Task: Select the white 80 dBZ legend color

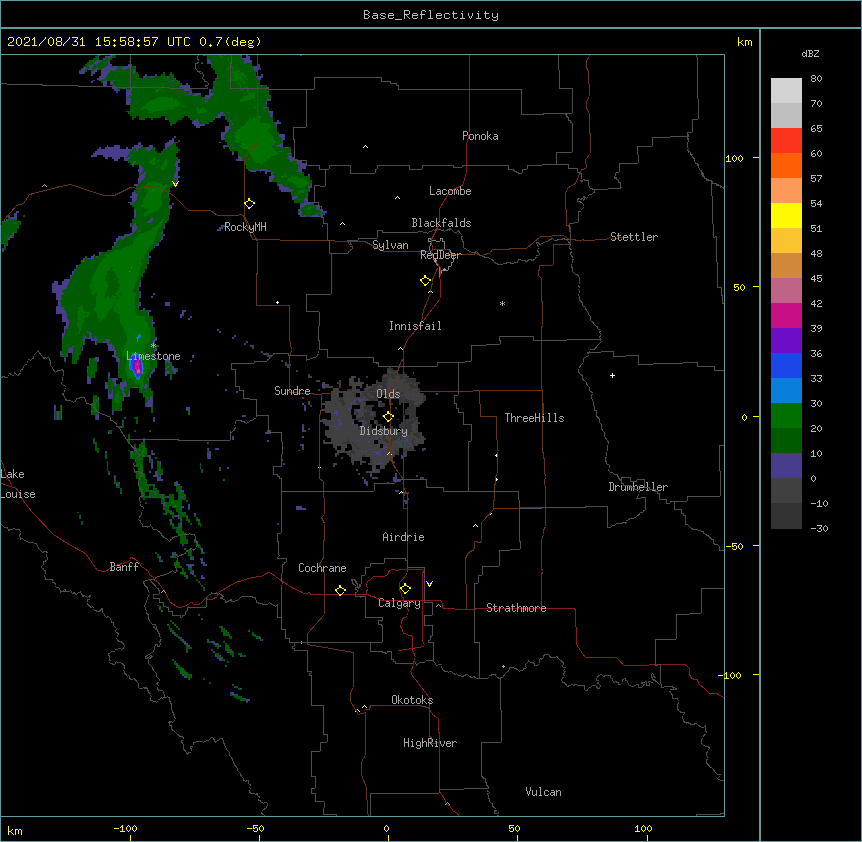Action: [x=786, y=91]
